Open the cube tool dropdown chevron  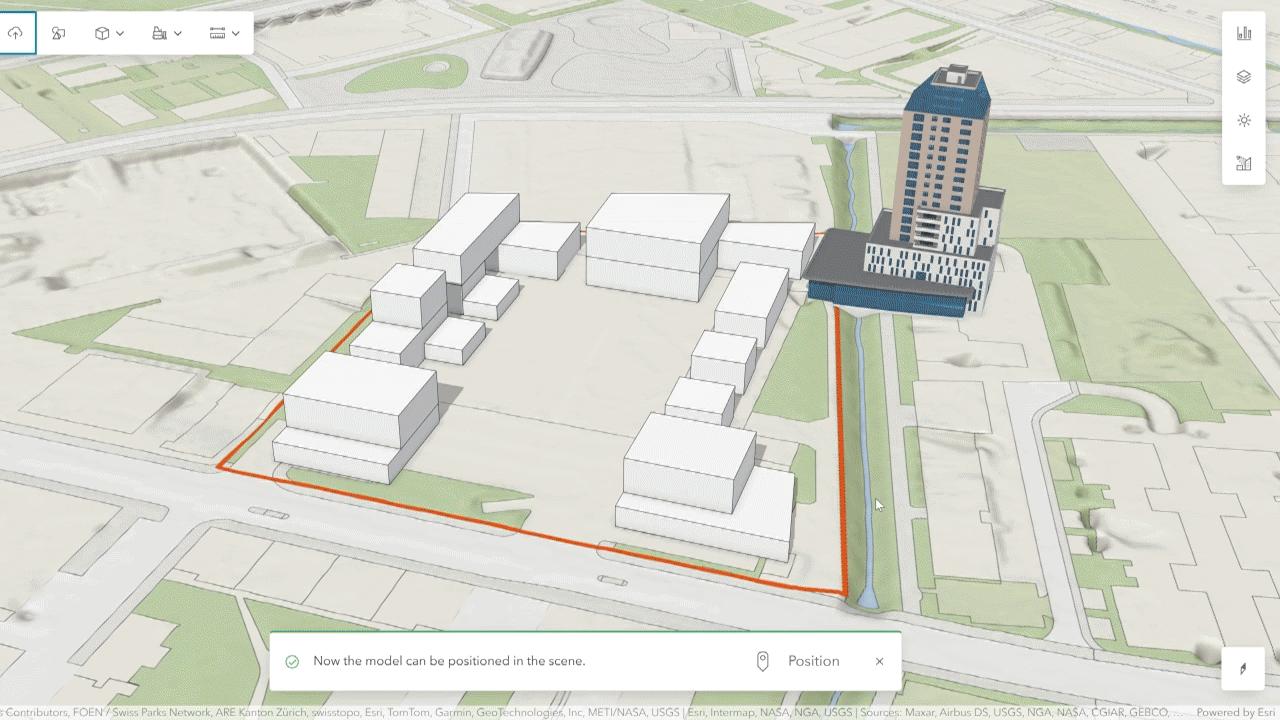(120, 33)
